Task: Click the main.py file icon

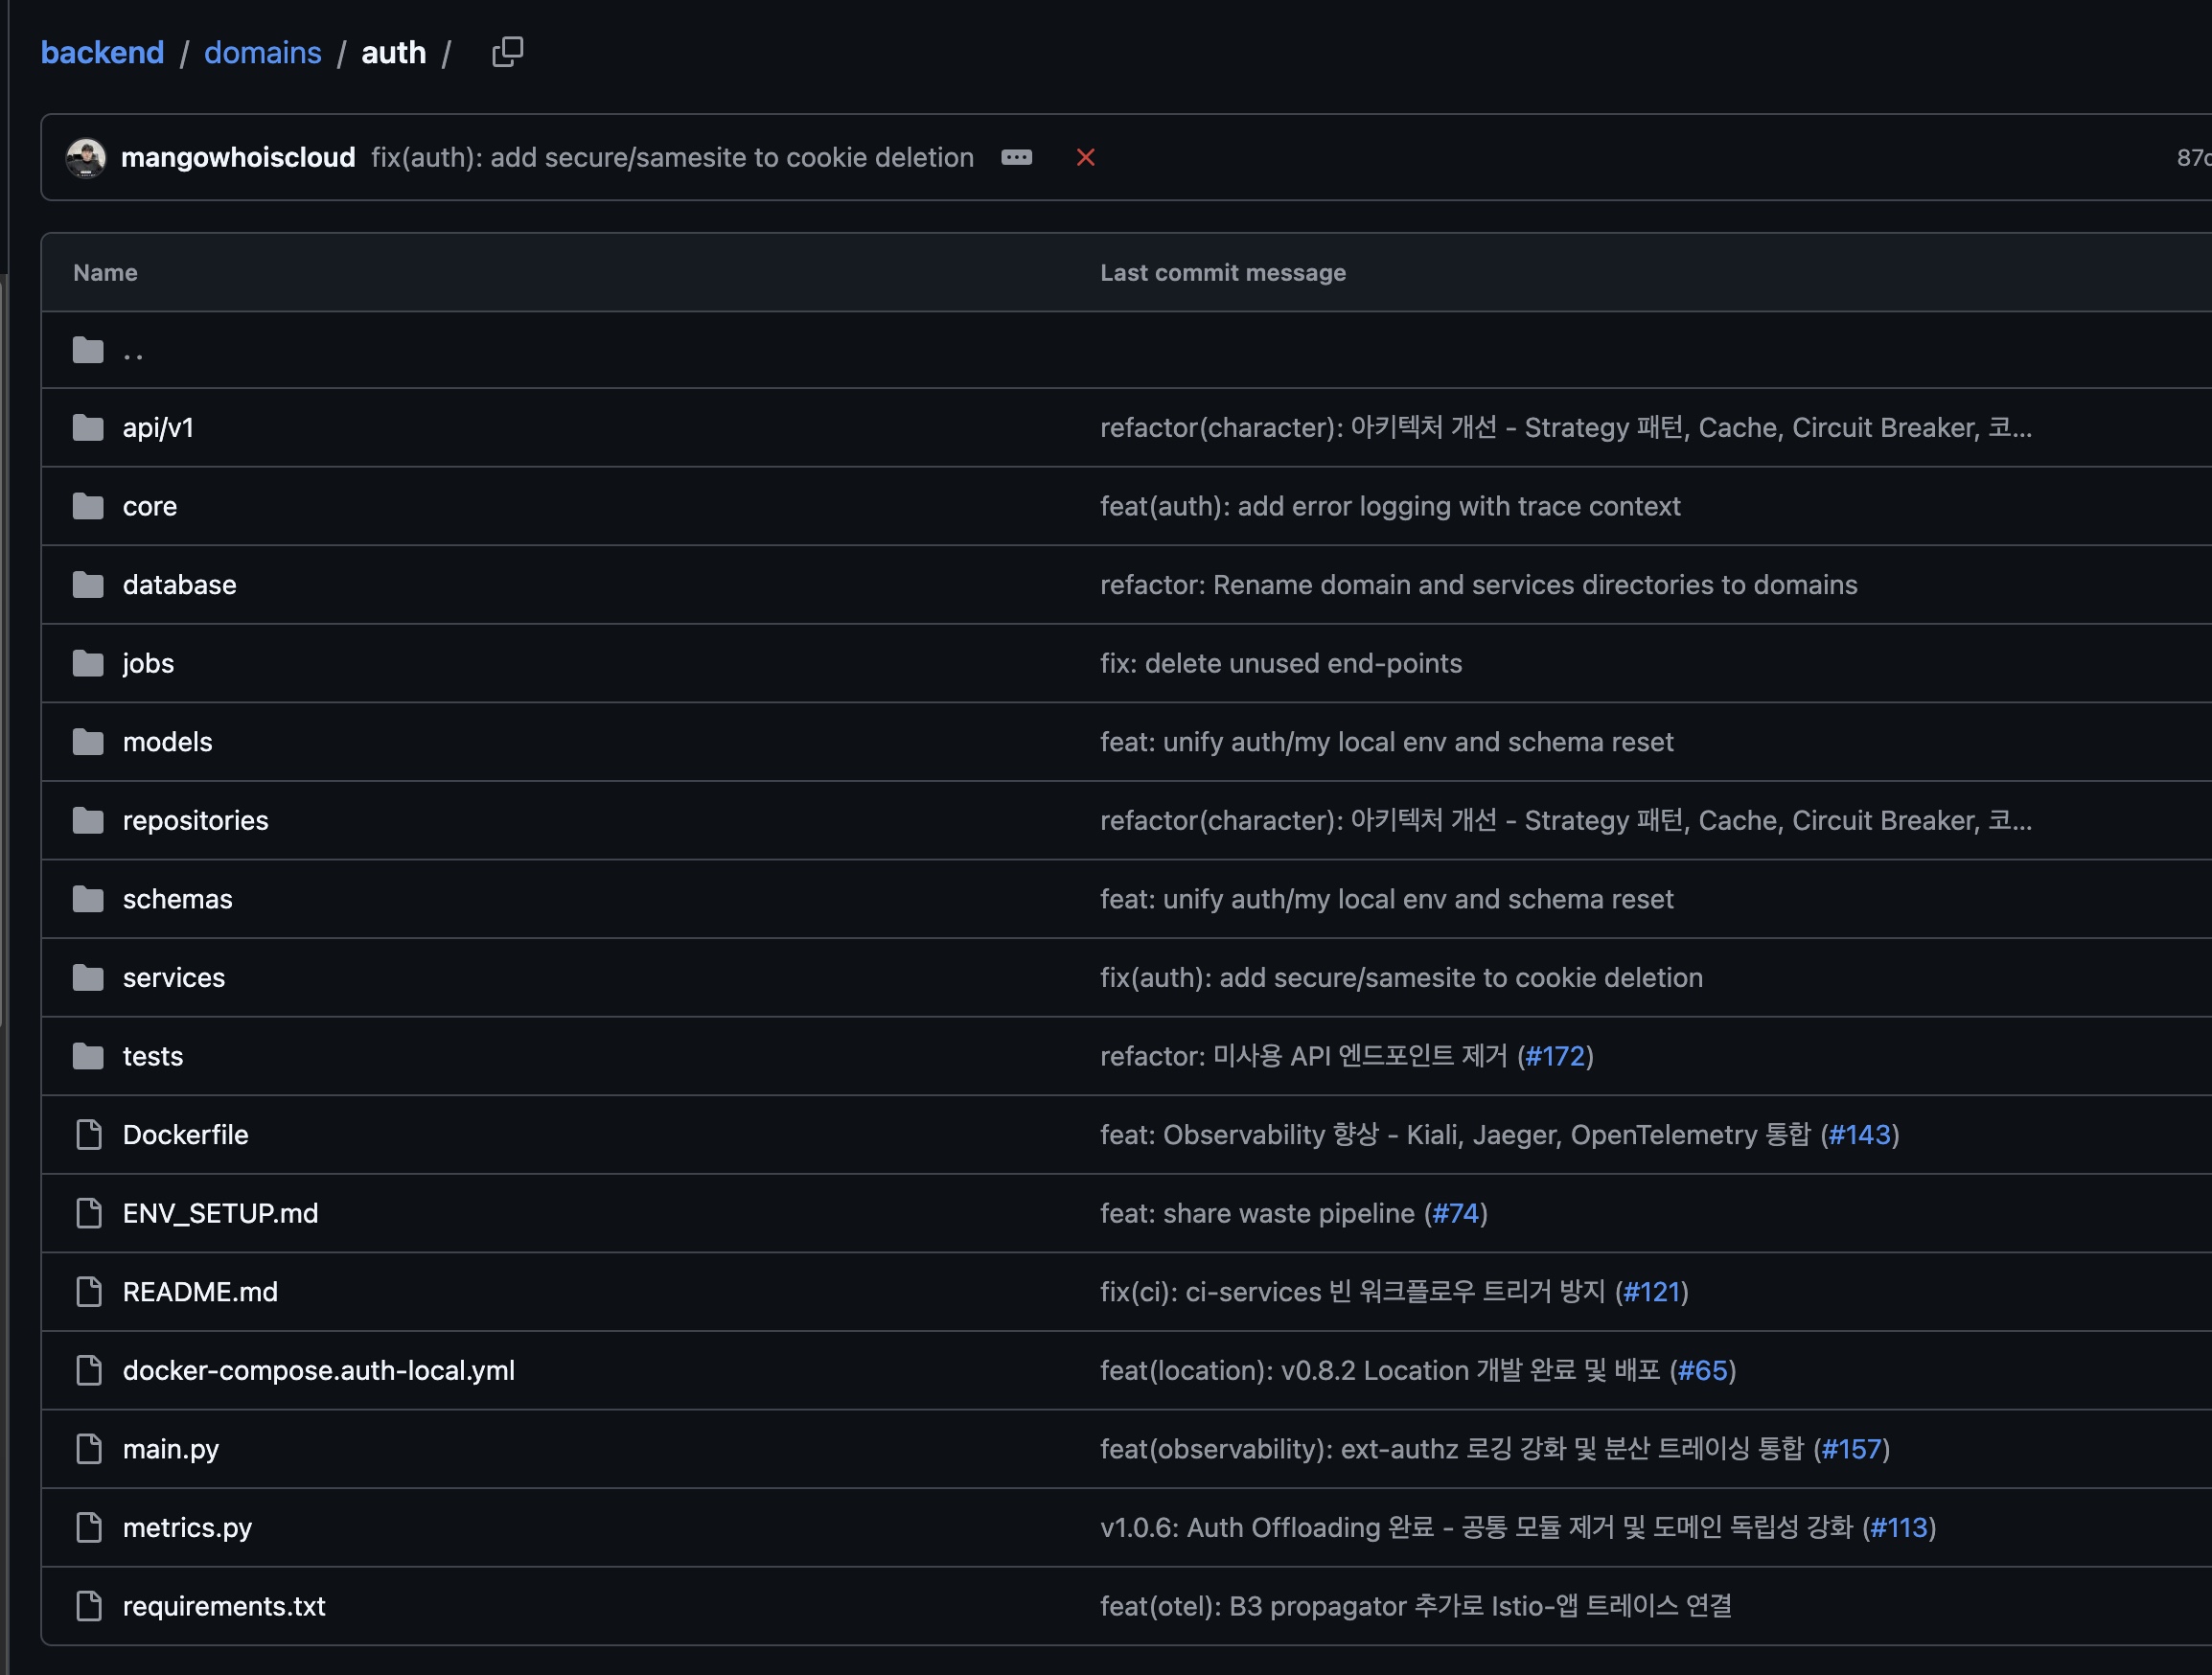Action: [88, 1449]
